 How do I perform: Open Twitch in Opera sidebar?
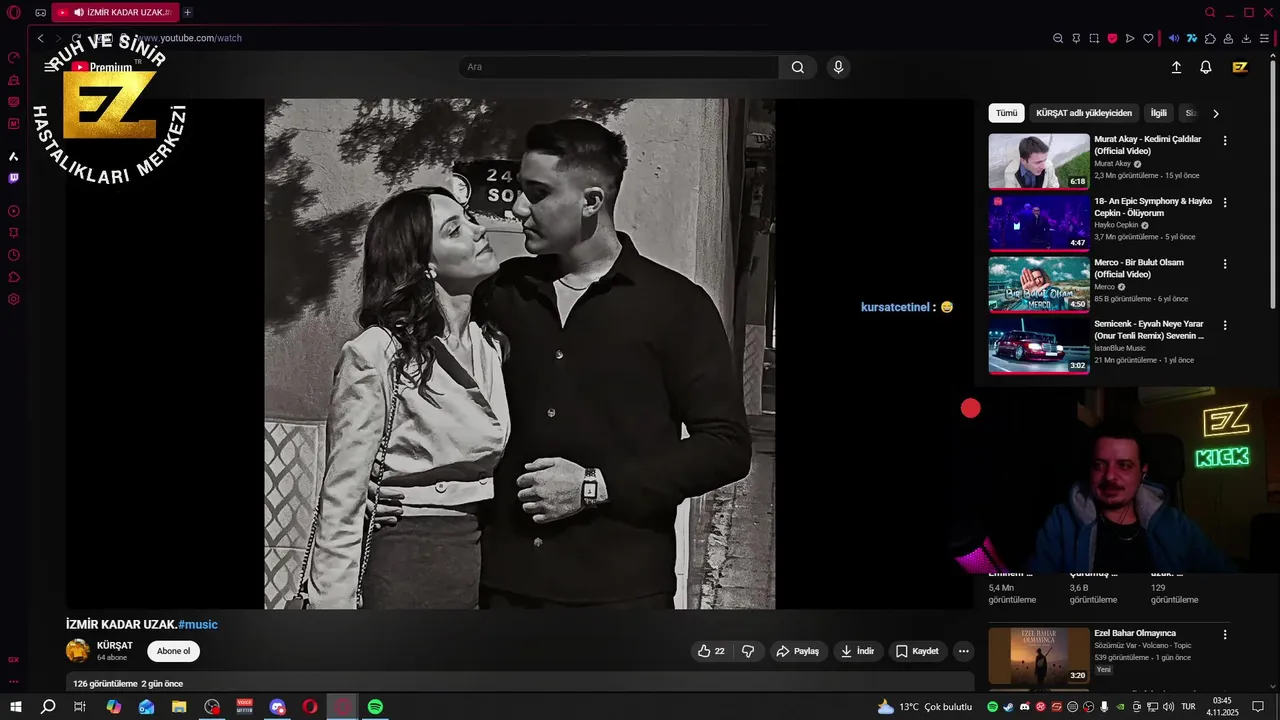pyautogui.click(x=14, y=178)
